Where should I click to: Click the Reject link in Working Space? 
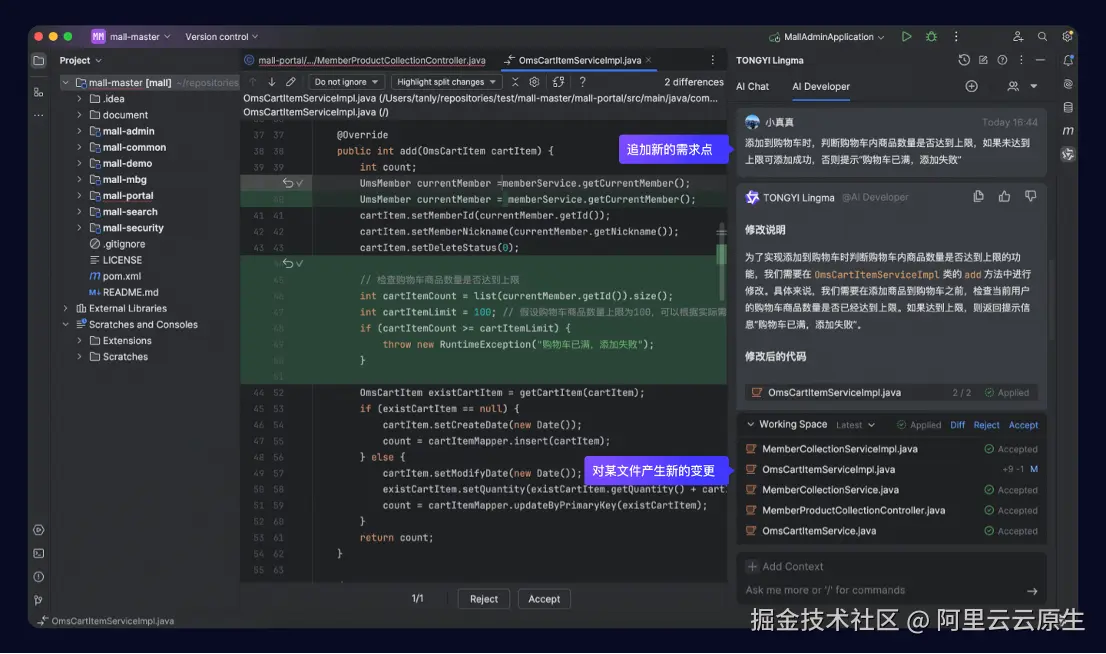coord(986,425)
